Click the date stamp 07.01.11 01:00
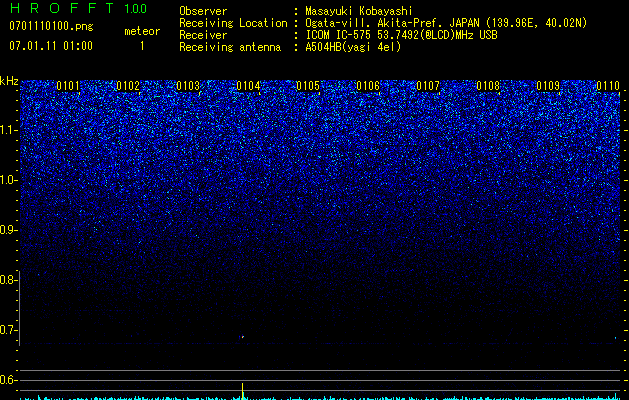The height and width of the screenshot is (400, 629). 51,46
